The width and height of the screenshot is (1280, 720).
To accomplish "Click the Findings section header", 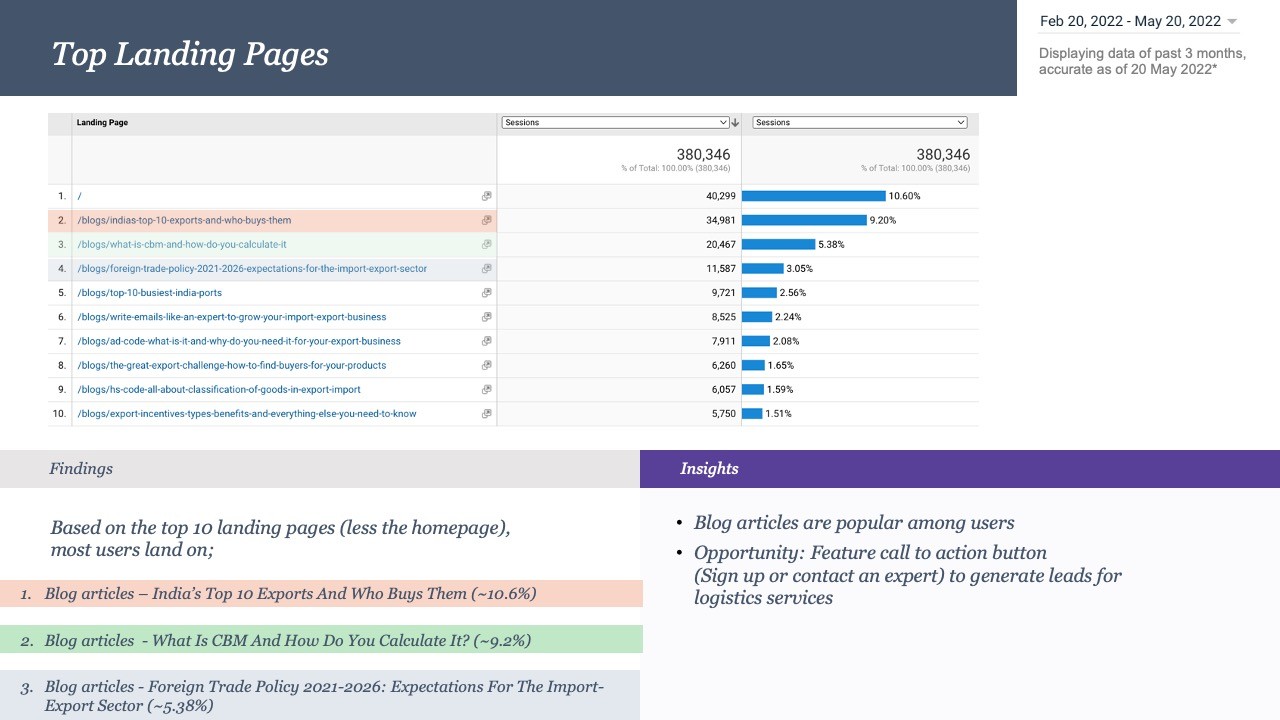I will (320, 468).
